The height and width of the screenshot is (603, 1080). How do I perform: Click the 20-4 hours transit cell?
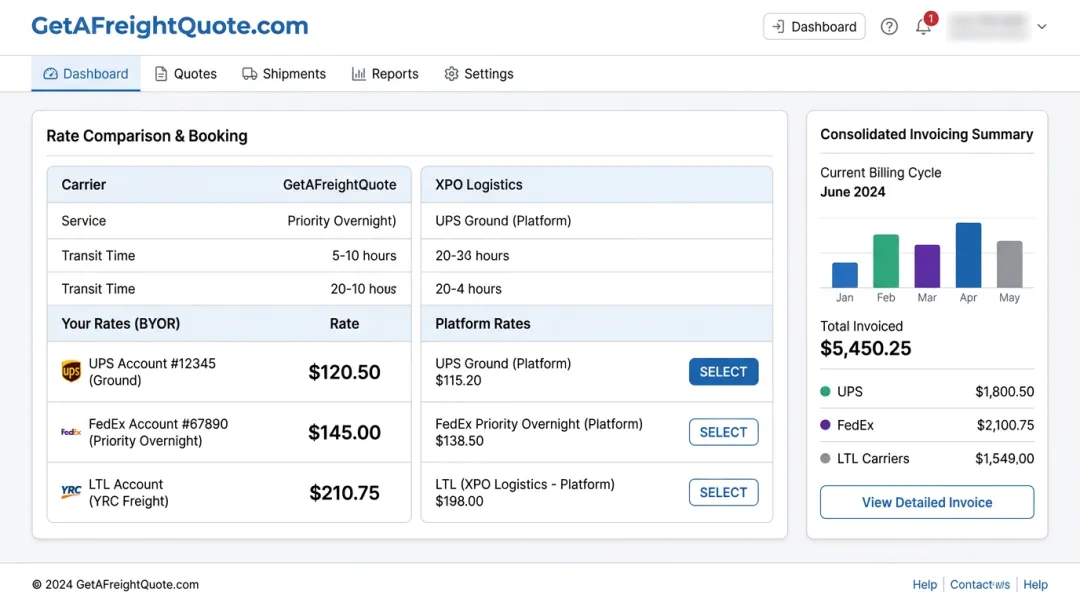[x=468, y=289]
